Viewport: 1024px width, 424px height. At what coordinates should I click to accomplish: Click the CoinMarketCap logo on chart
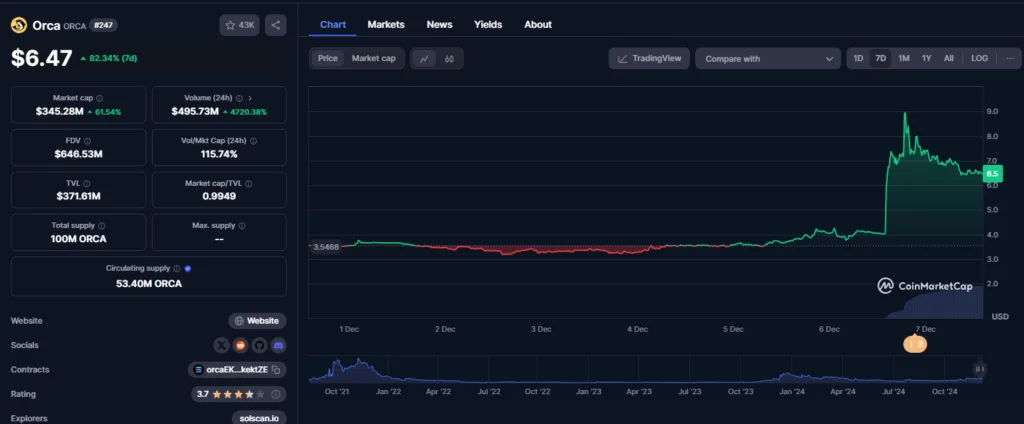(924, 286)
